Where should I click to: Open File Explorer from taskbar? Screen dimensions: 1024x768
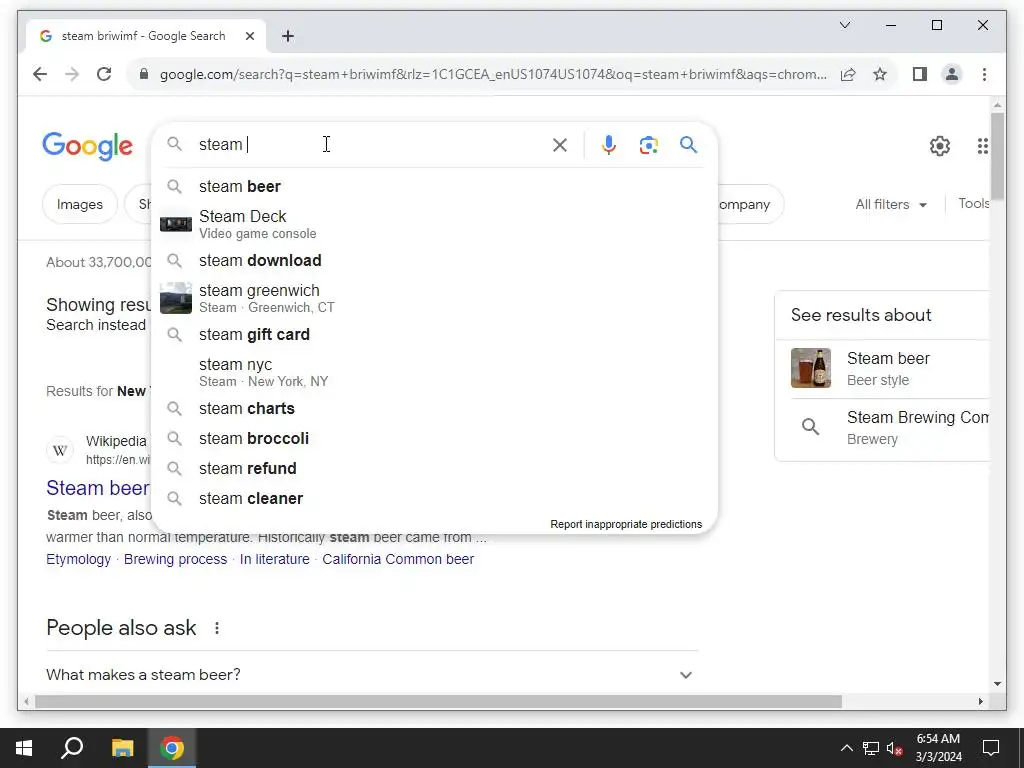click(122, 748)
